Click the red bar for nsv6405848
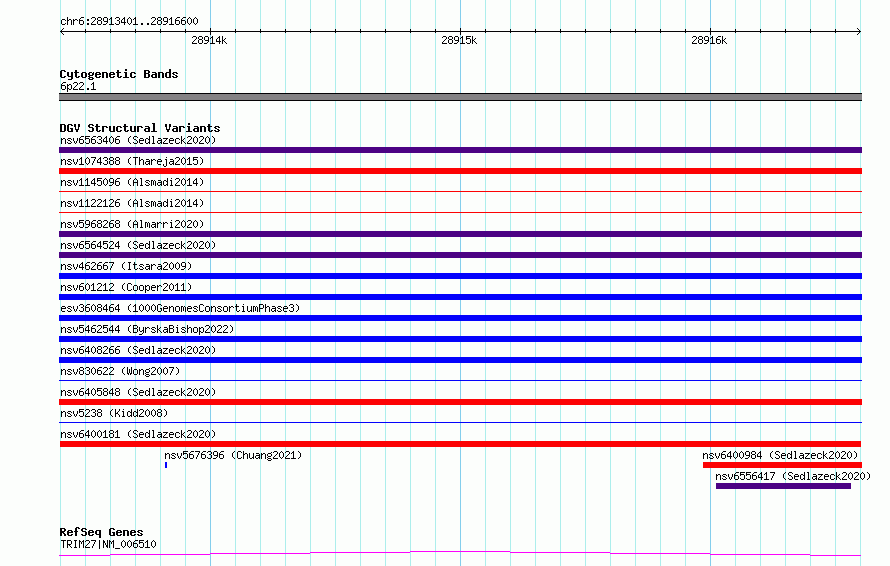 460,402
